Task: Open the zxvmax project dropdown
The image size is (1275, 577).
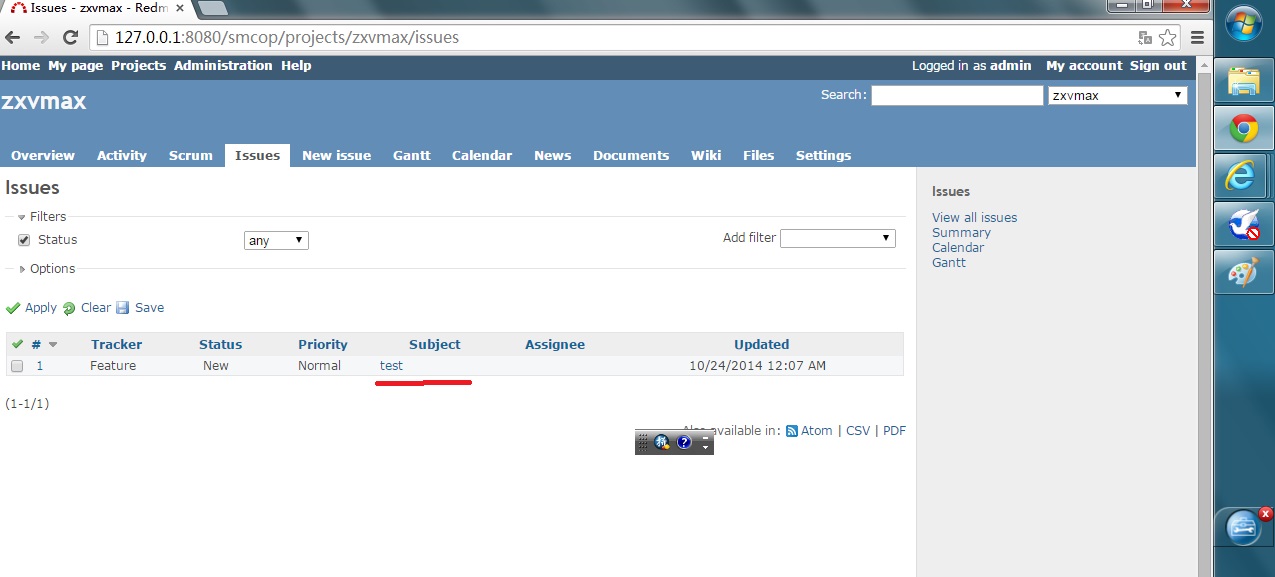Action: click(1117, 95)
